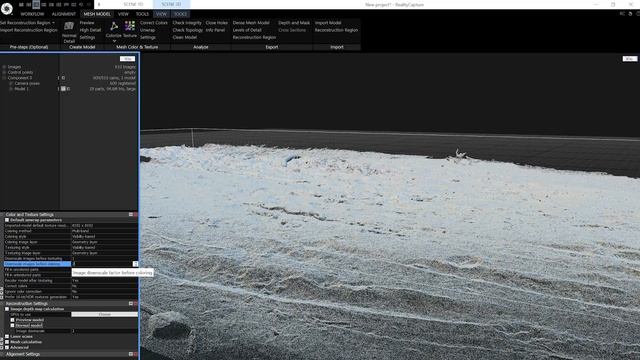This screenshot has width=640, height=360.
Task: Click Reconstruction Region under Export
Action: click(x=254, y=38)
